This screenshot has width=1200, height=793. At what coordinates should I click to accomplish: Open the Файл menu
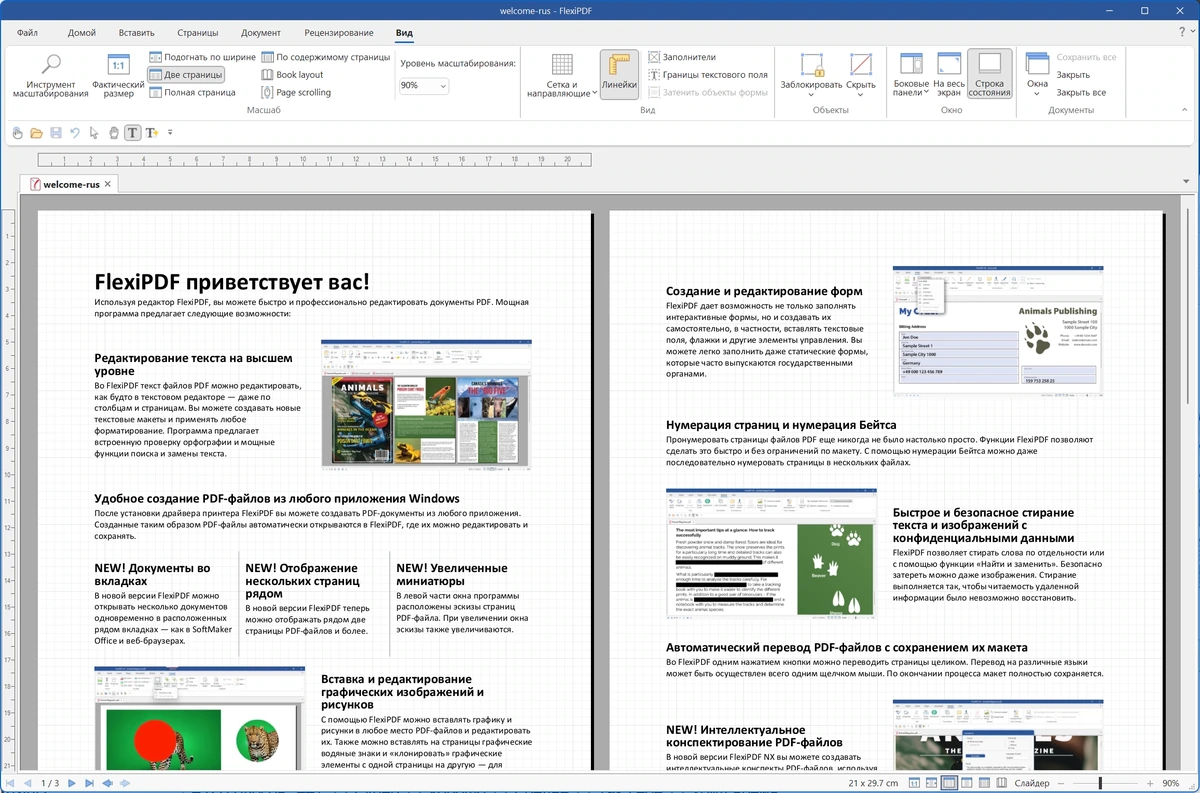27,33
